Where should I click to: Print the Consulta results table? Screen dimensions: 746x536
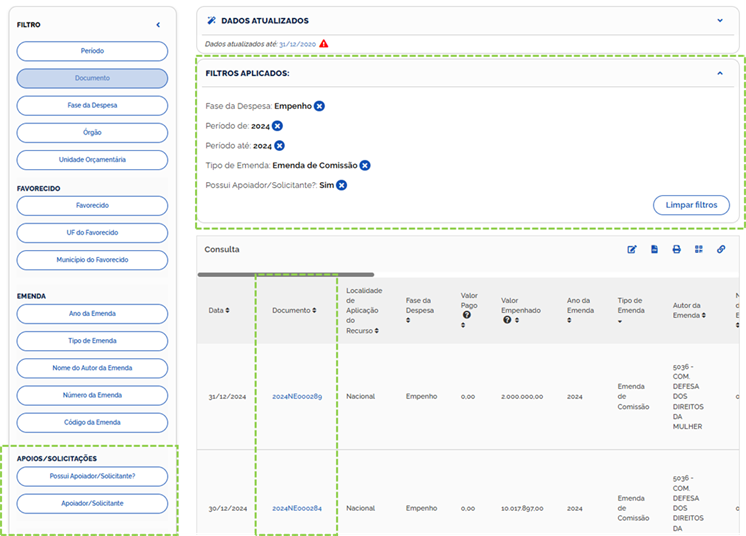click(676, 249)
